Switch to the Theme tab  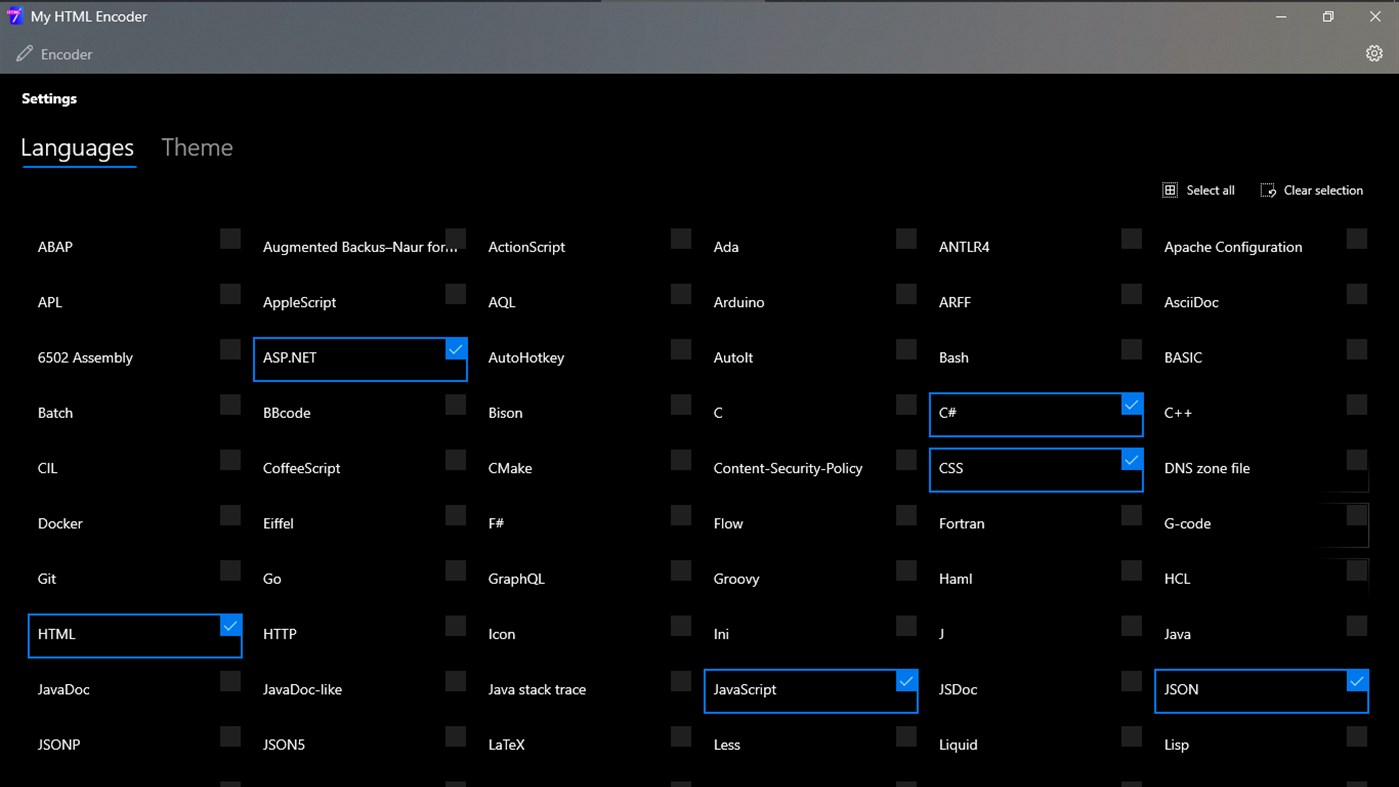tap(196, 147)
